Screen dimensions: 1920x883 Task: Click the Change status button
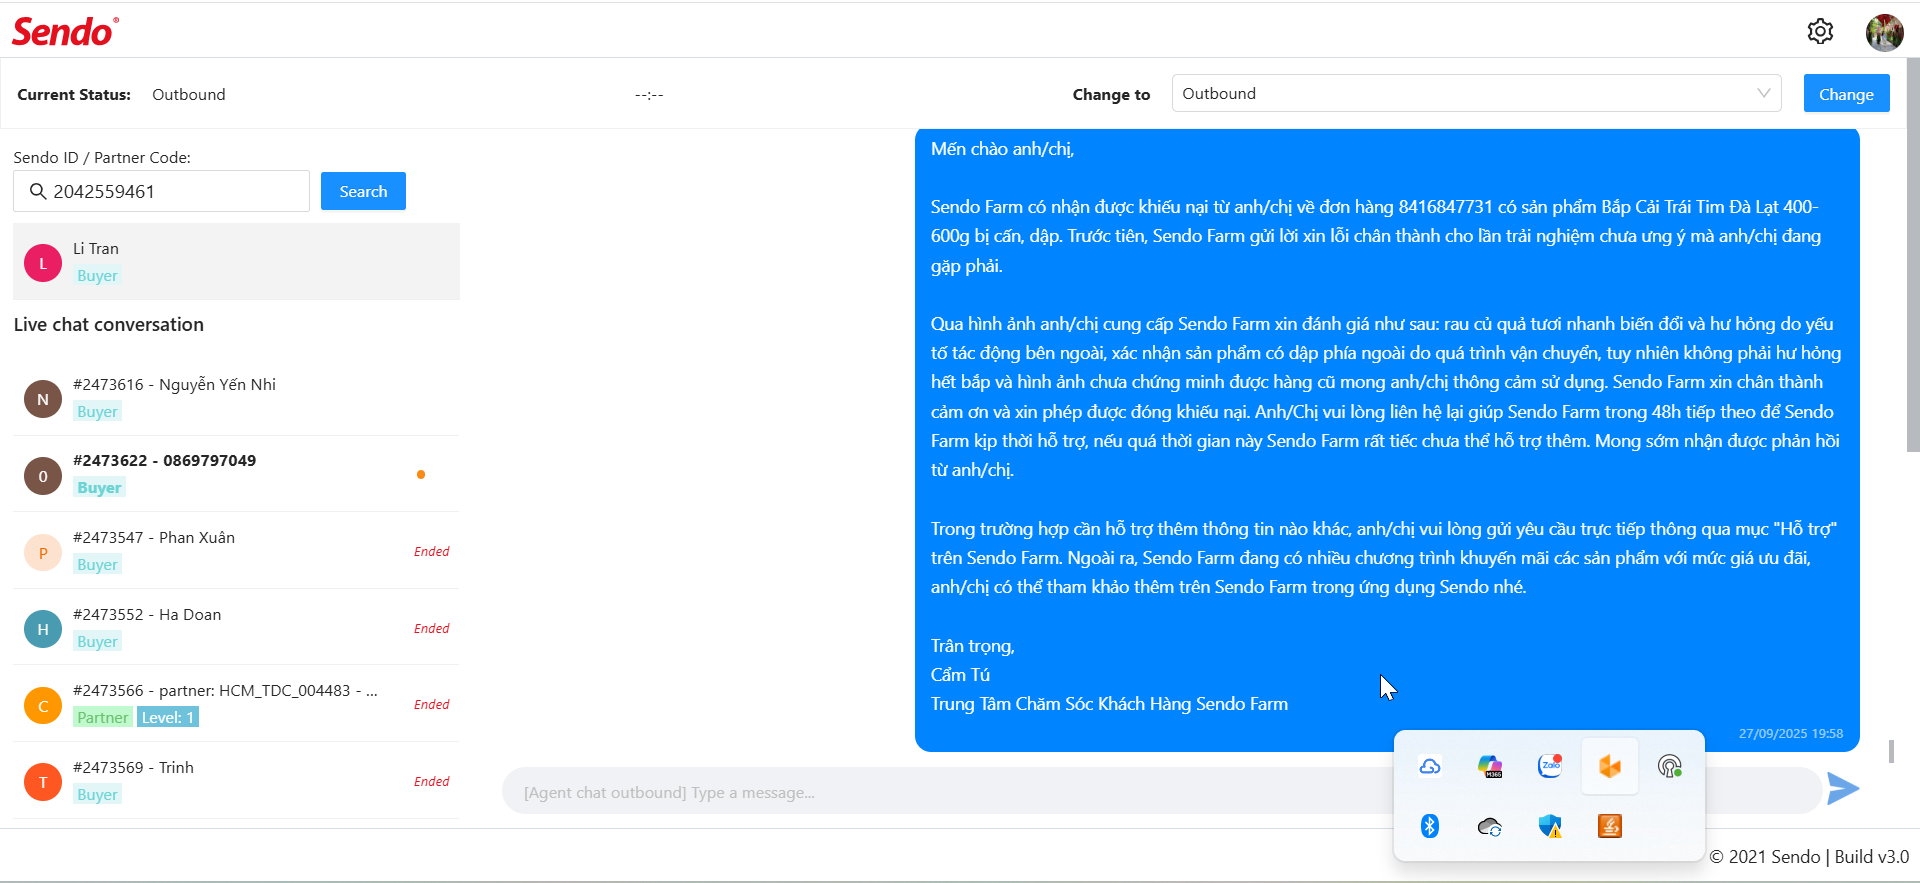[x=1846, y=93]
